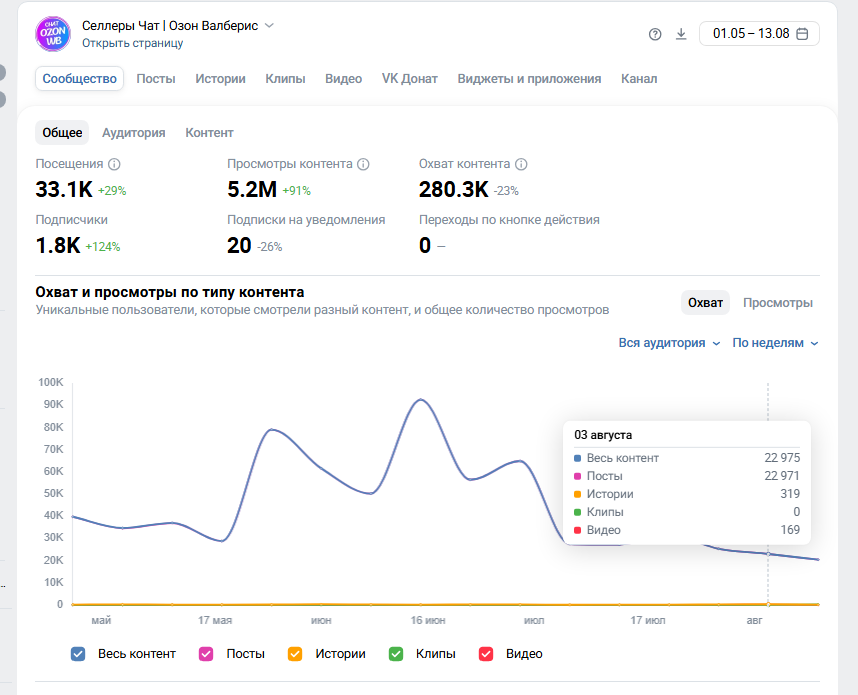
Task: Expand the community name switcher chevron
Action: tap(269, 26)
